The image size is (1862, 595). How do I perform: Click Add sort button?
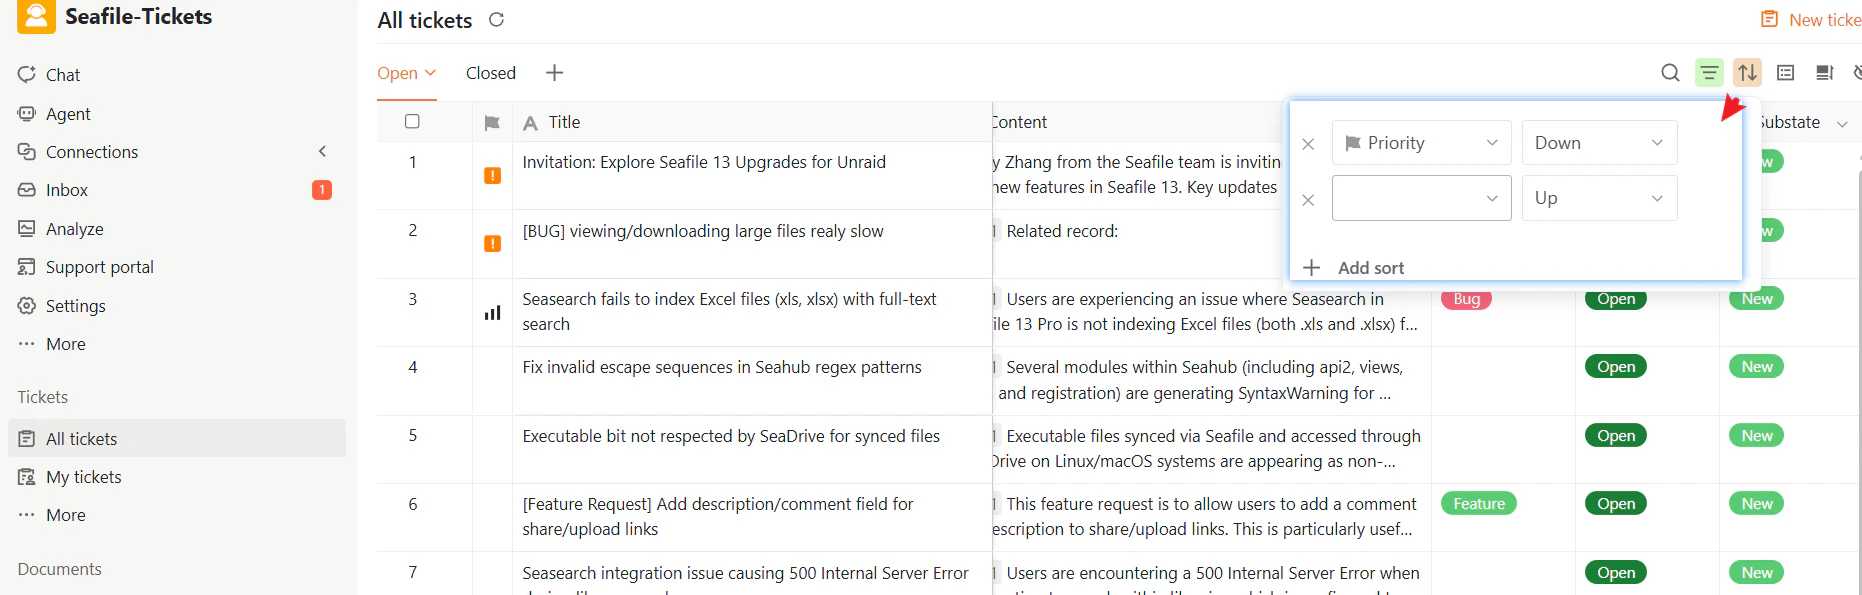pos(1355,268)
